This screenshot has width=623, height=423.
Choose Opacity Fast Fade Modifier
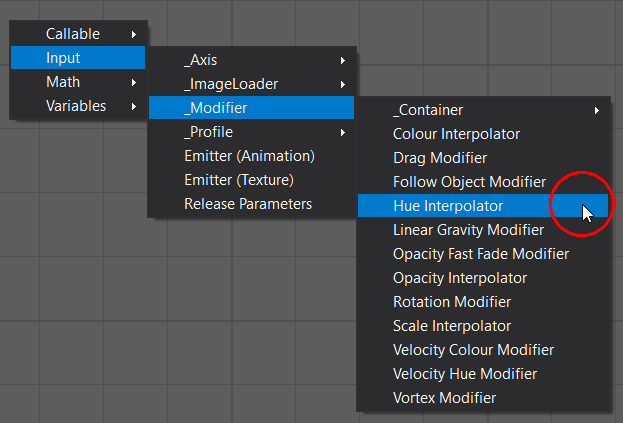[x=481, y=254]
